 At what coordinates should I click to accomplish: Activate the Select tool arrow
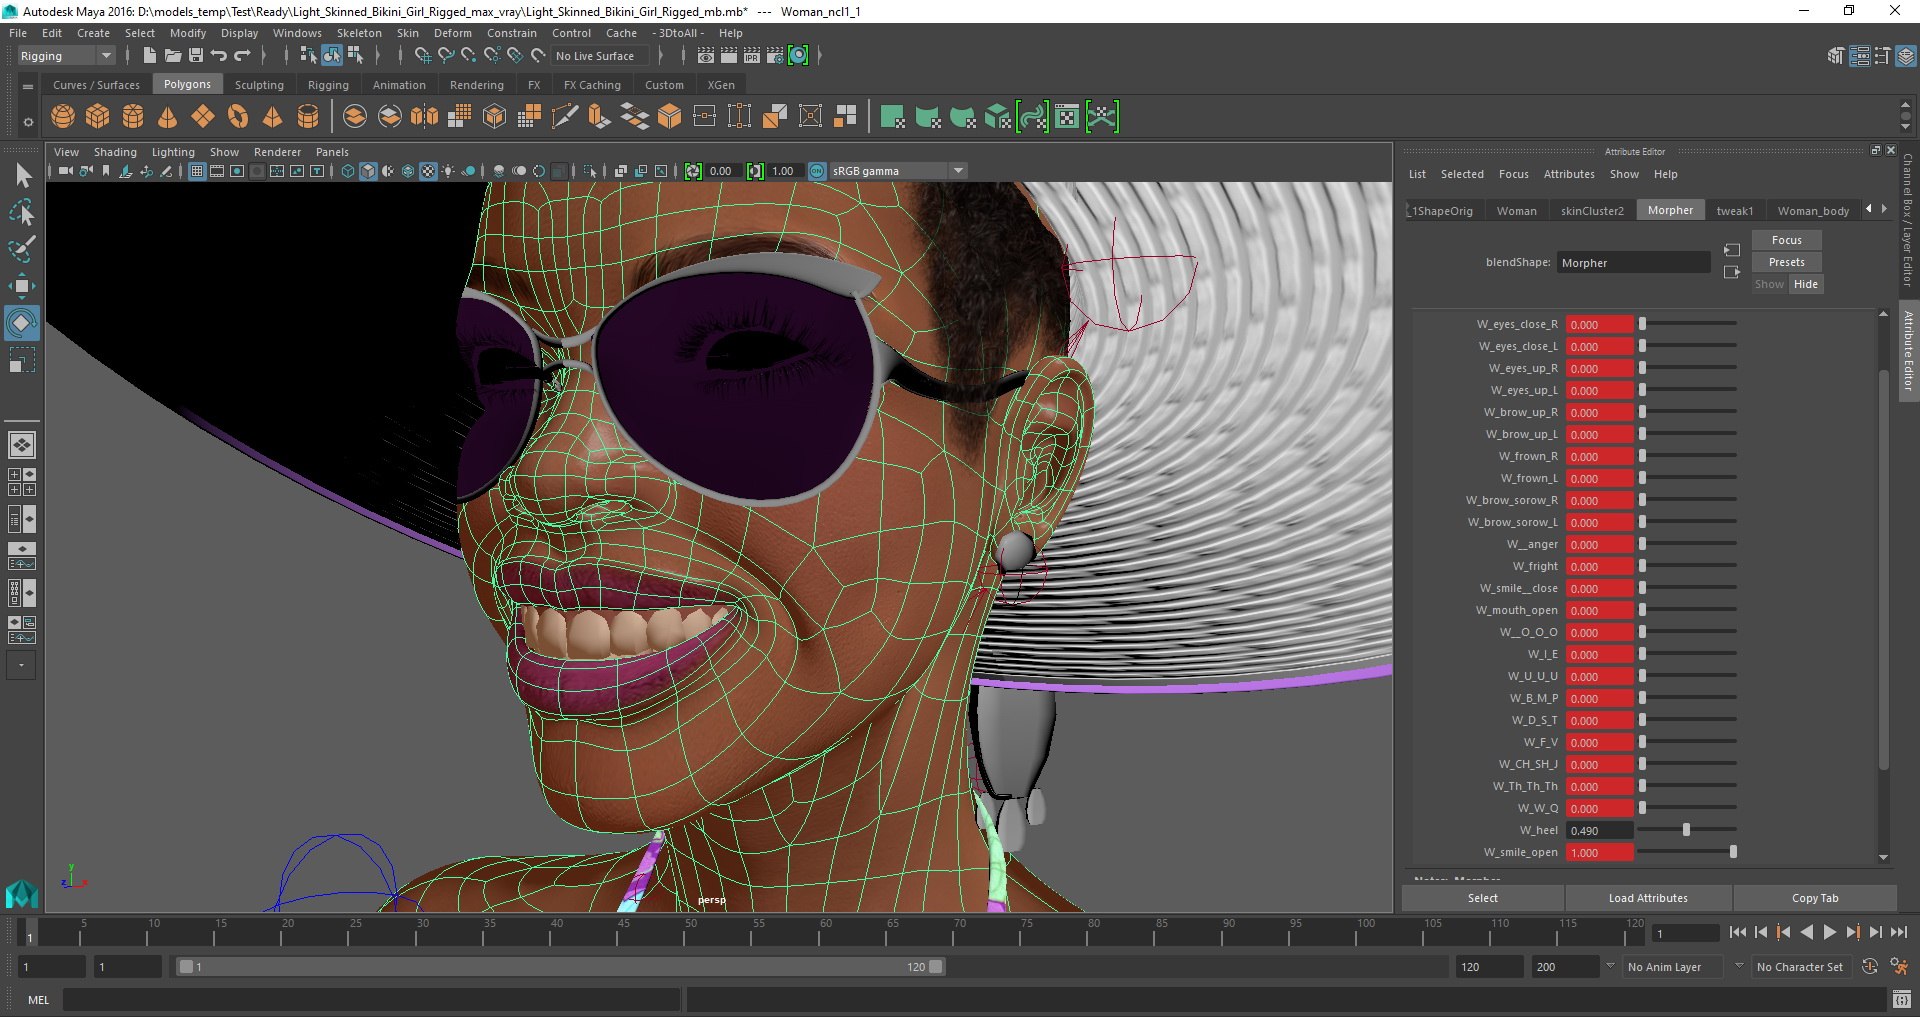pyautogui.click(x=22, y=176)
